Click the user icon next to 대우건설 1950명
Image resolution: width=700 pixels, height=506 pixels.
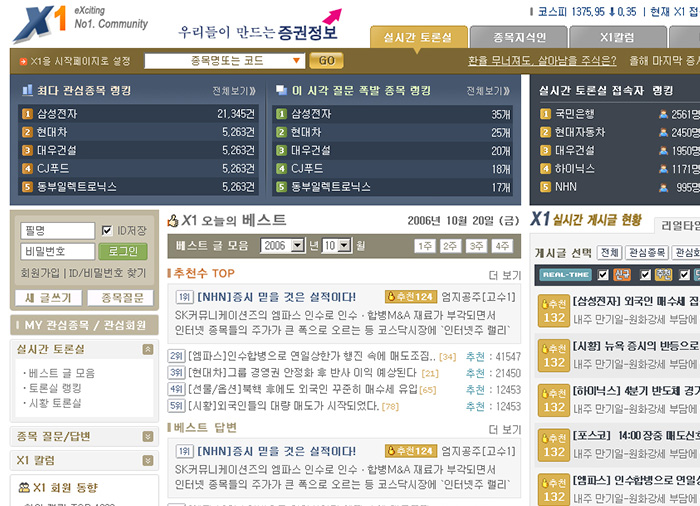663,151
